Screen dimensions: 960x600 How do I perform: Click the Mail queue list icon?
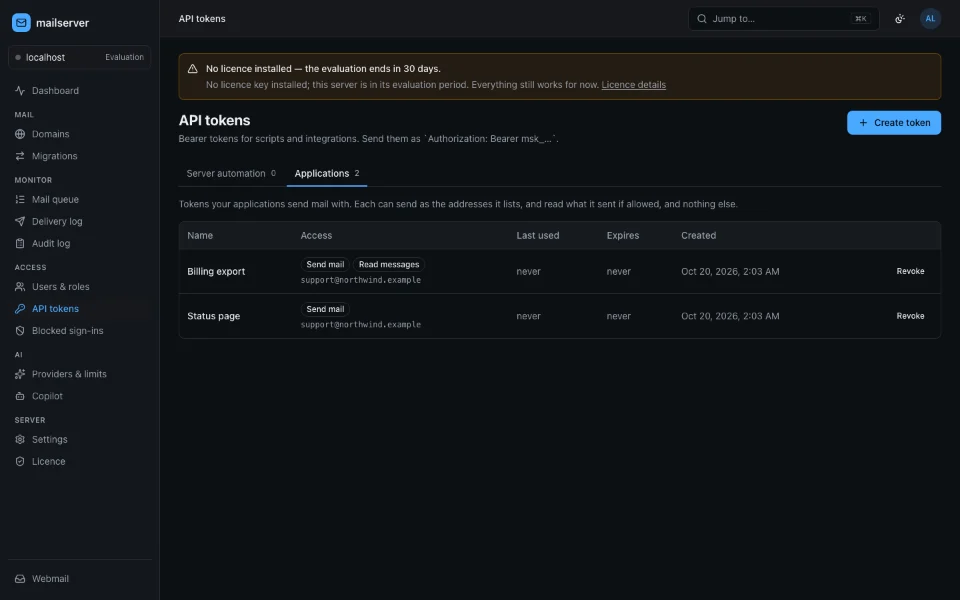pos(20,200)
